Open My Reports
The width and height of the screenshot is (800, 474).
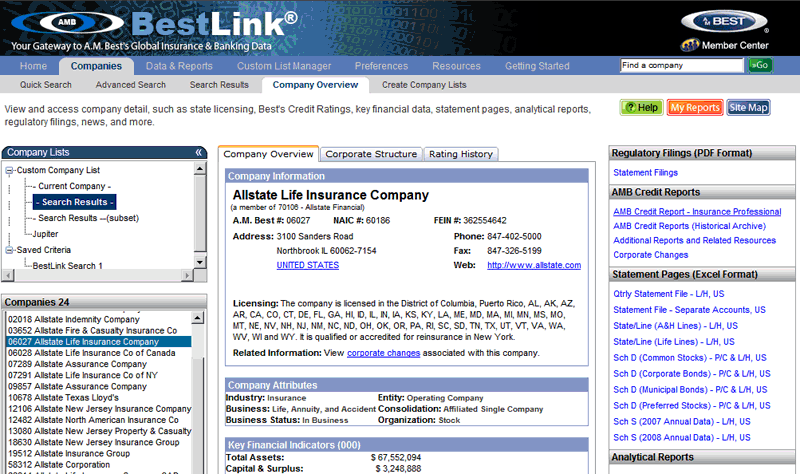click(694, 108)
